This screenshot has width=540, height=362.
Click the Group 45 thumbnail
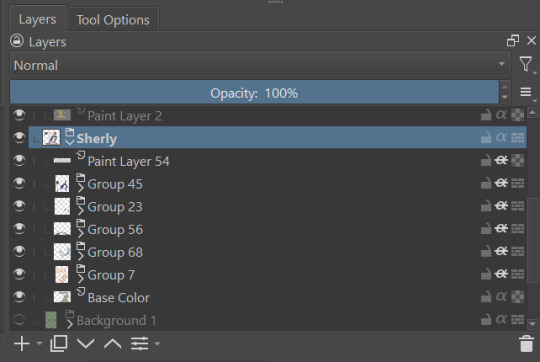coord(62,183)
